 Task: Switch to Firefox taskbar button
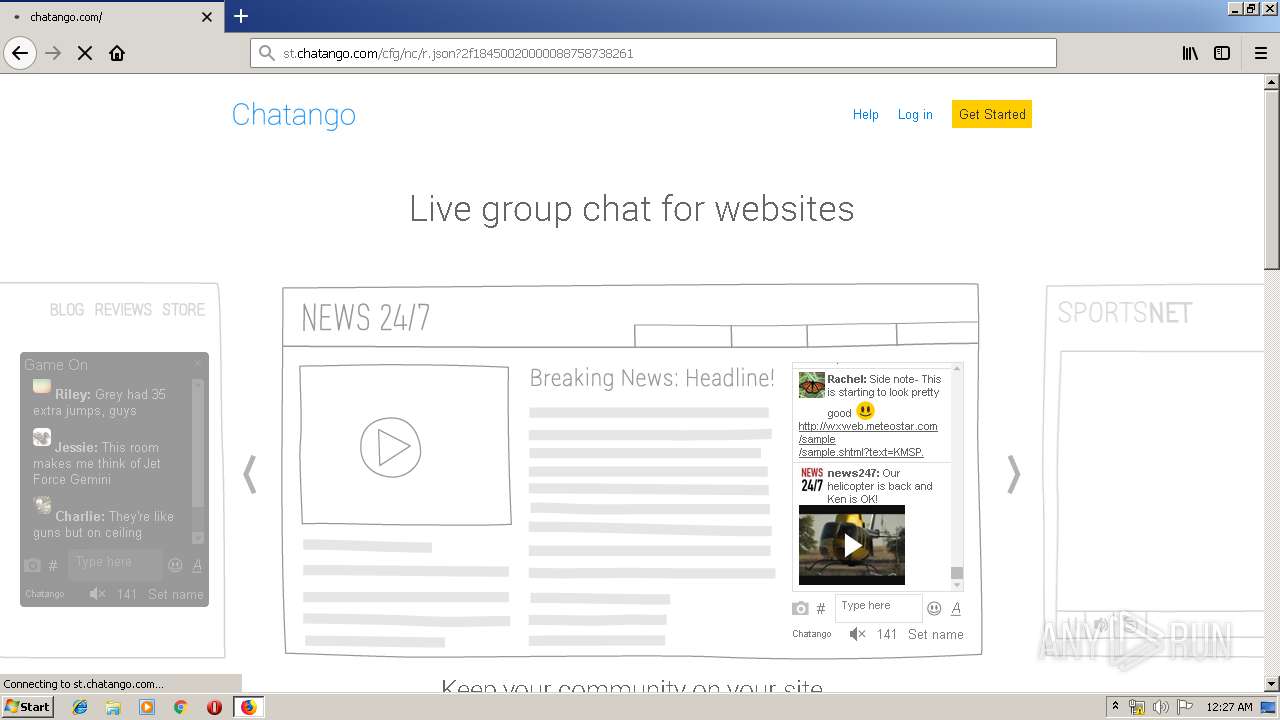[x=248, y=707]
